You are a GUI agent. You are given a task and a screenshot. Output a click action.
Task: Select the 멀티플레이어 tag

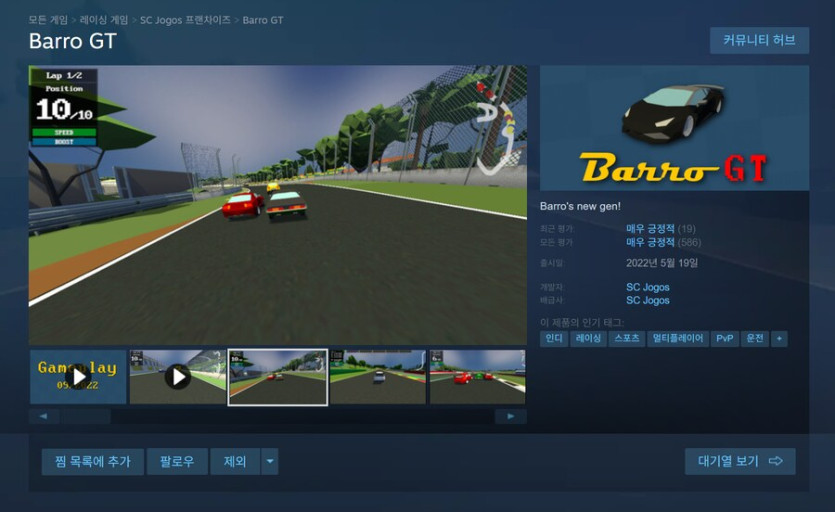678,338
